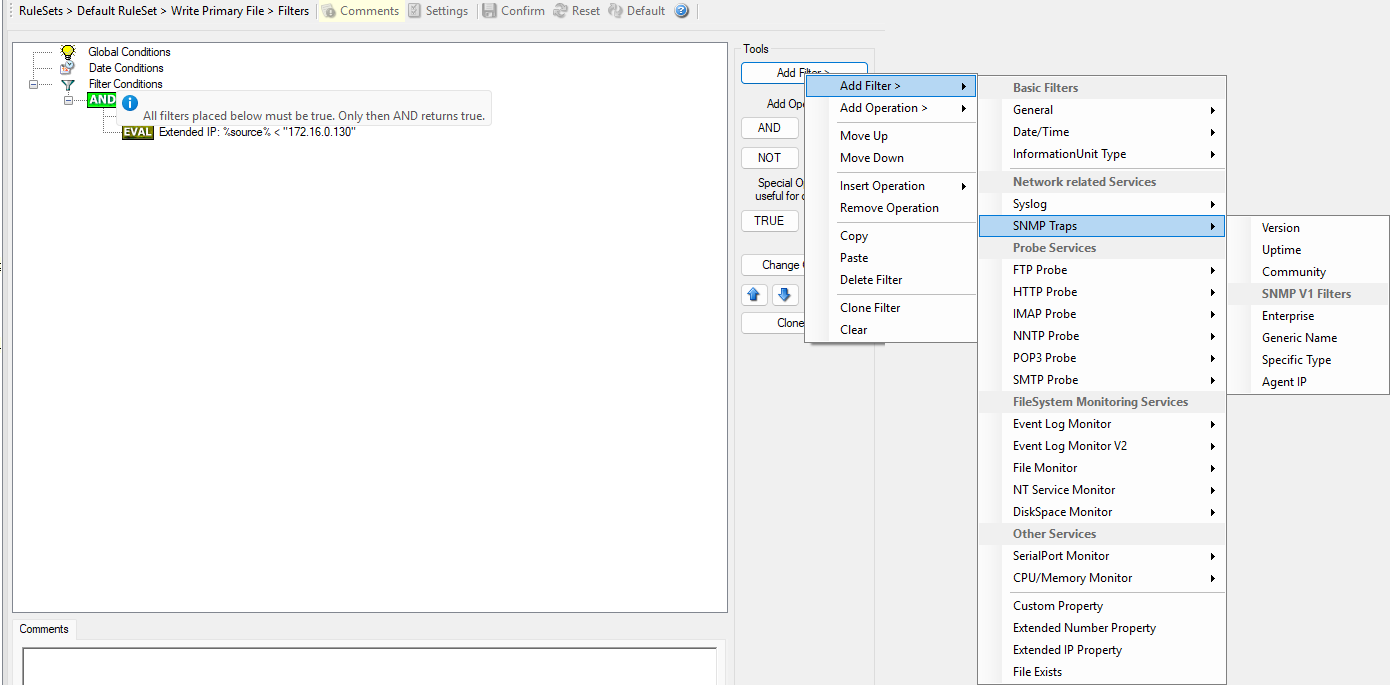Viewport: 1390px width, 685px height.
Task: Open Settings from the toolbar
Action: (437, 11)
